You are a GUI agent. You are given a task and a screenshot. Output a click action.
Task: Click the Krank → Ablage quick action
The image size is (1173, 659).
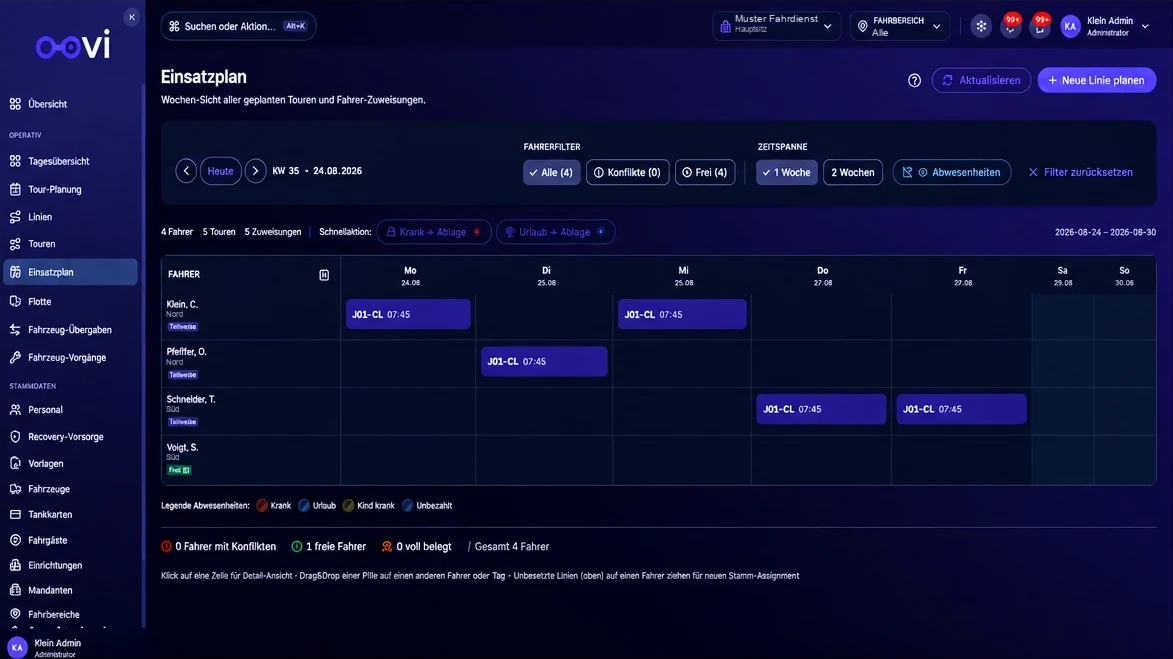click(x=434, y=232)
